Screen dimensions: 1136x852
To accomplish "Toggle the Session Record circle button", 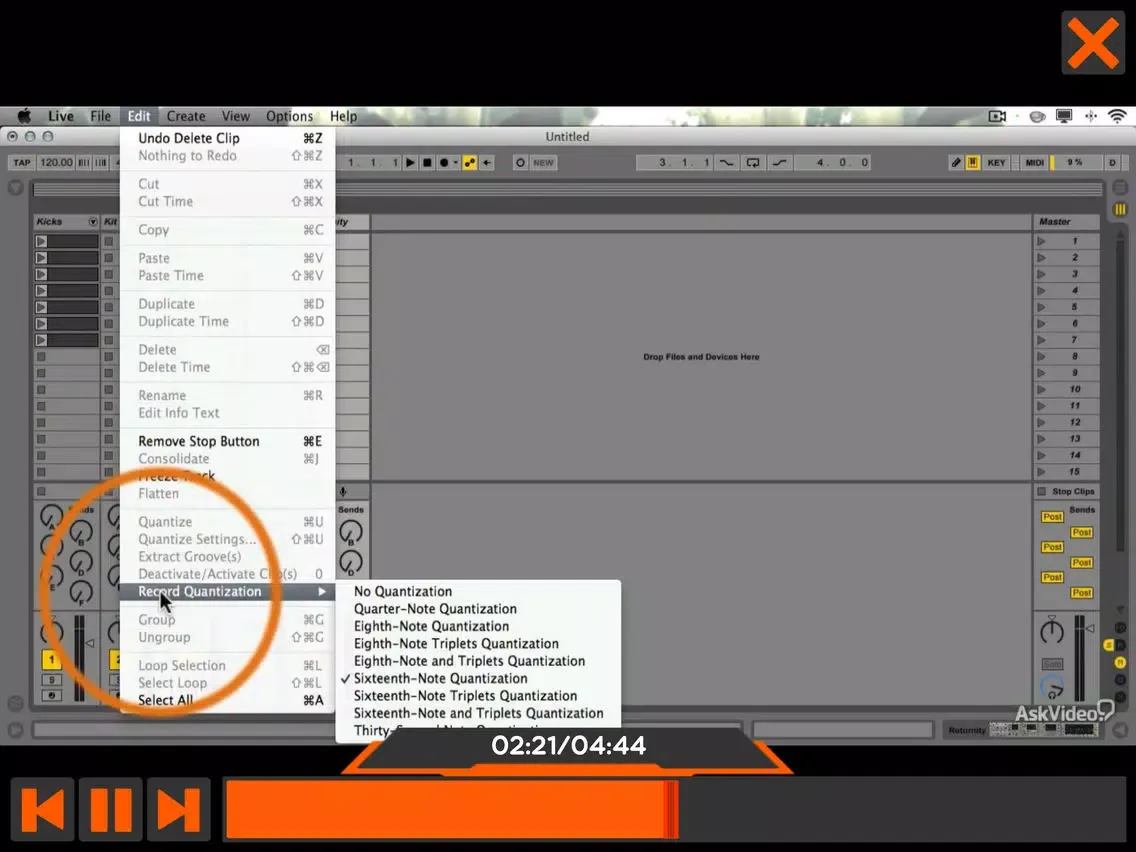I will coord(520,162).
